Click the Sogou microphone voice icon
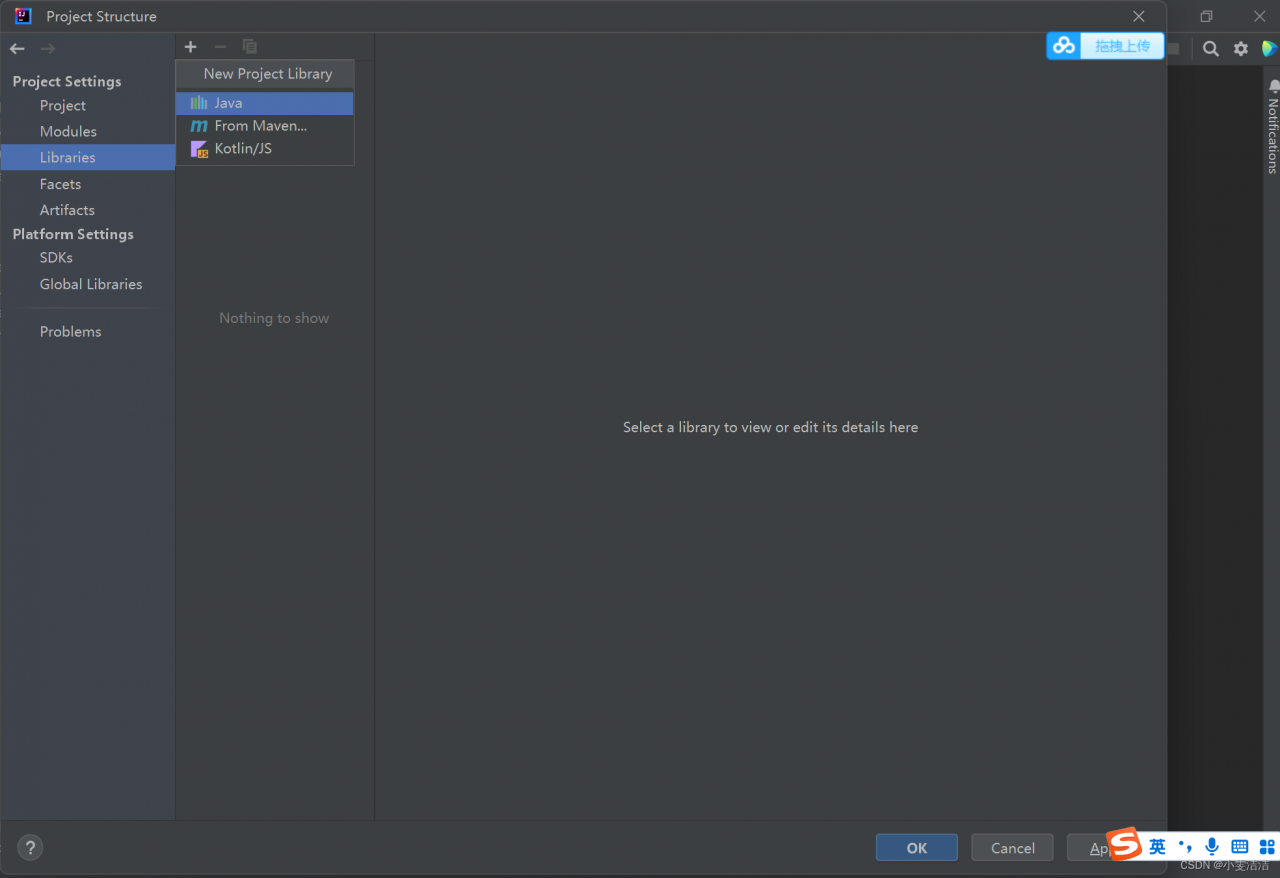 [x=1212, y=847]
